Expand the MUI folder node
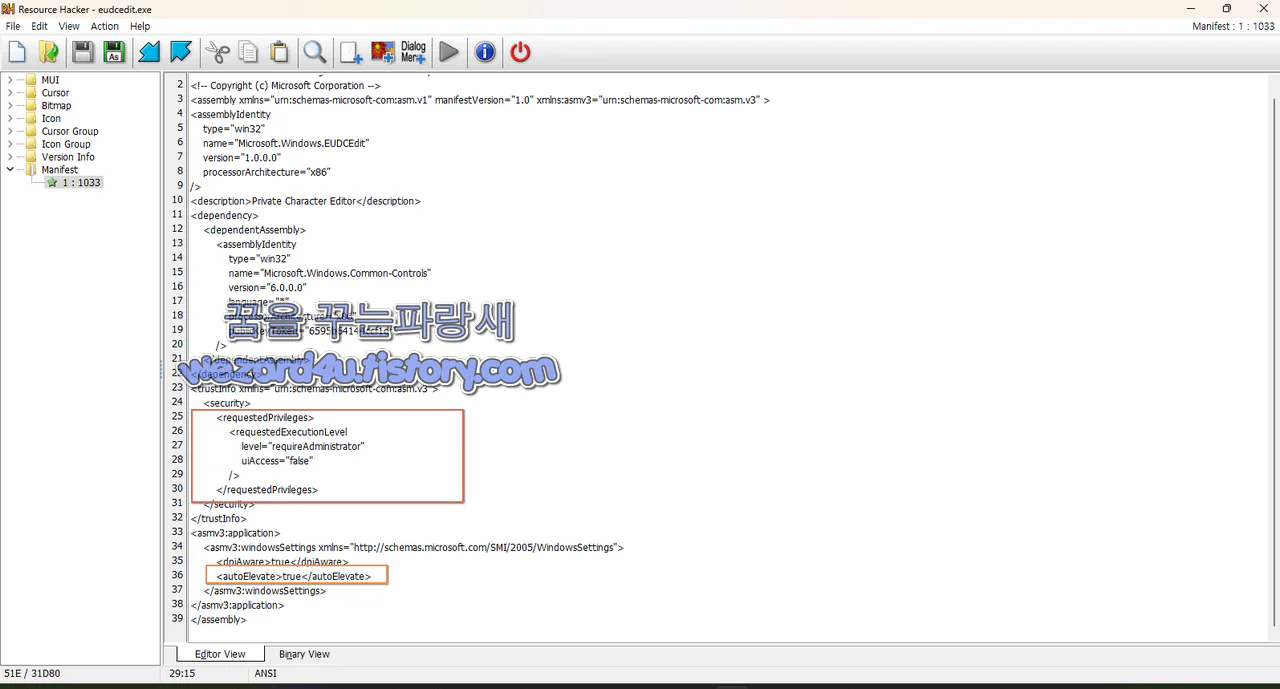This screenshot has width=1280, height=689. [x=10, y=80]
